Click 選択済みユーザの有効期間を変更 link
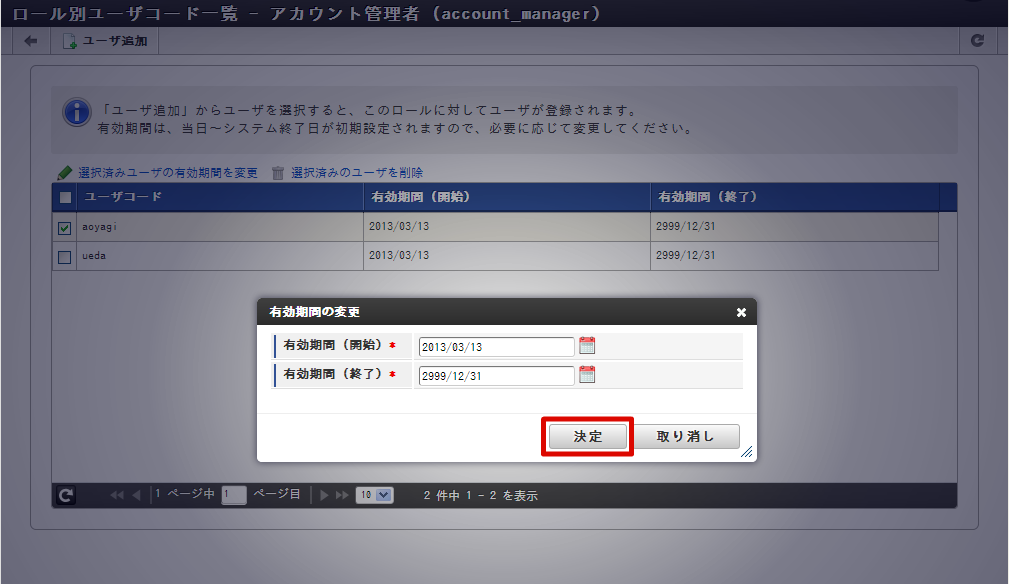 tap(168, 172)
